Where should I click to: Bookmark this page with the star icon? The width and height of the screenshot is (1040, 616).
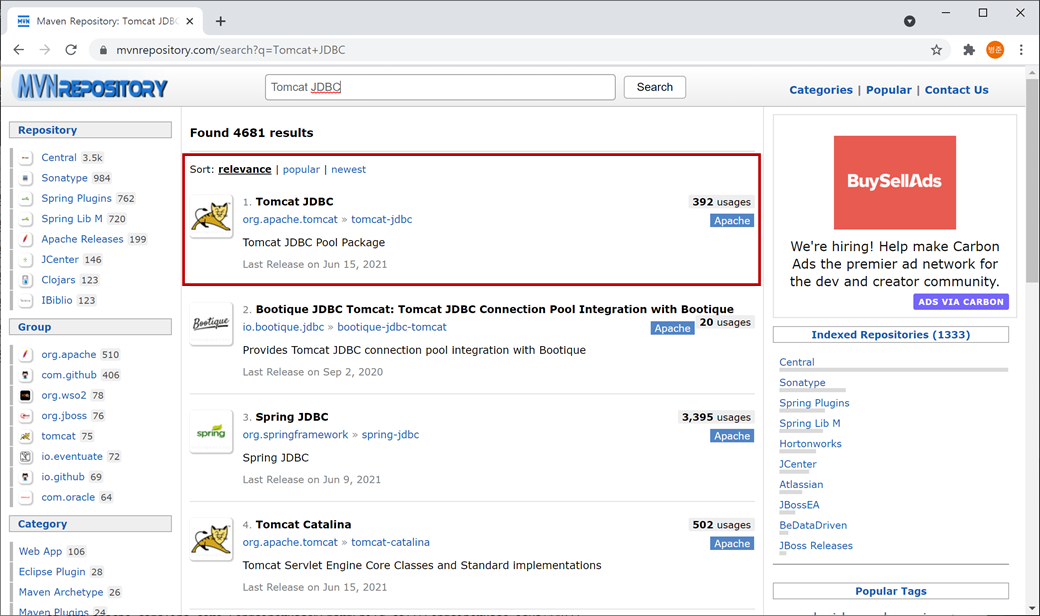coord(936,50)
